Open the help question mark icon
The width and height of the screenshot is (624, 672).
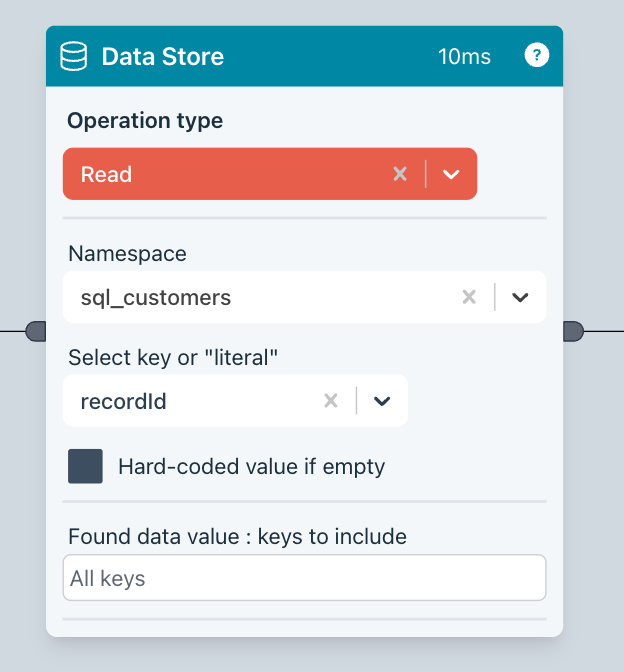coord(537,55)
